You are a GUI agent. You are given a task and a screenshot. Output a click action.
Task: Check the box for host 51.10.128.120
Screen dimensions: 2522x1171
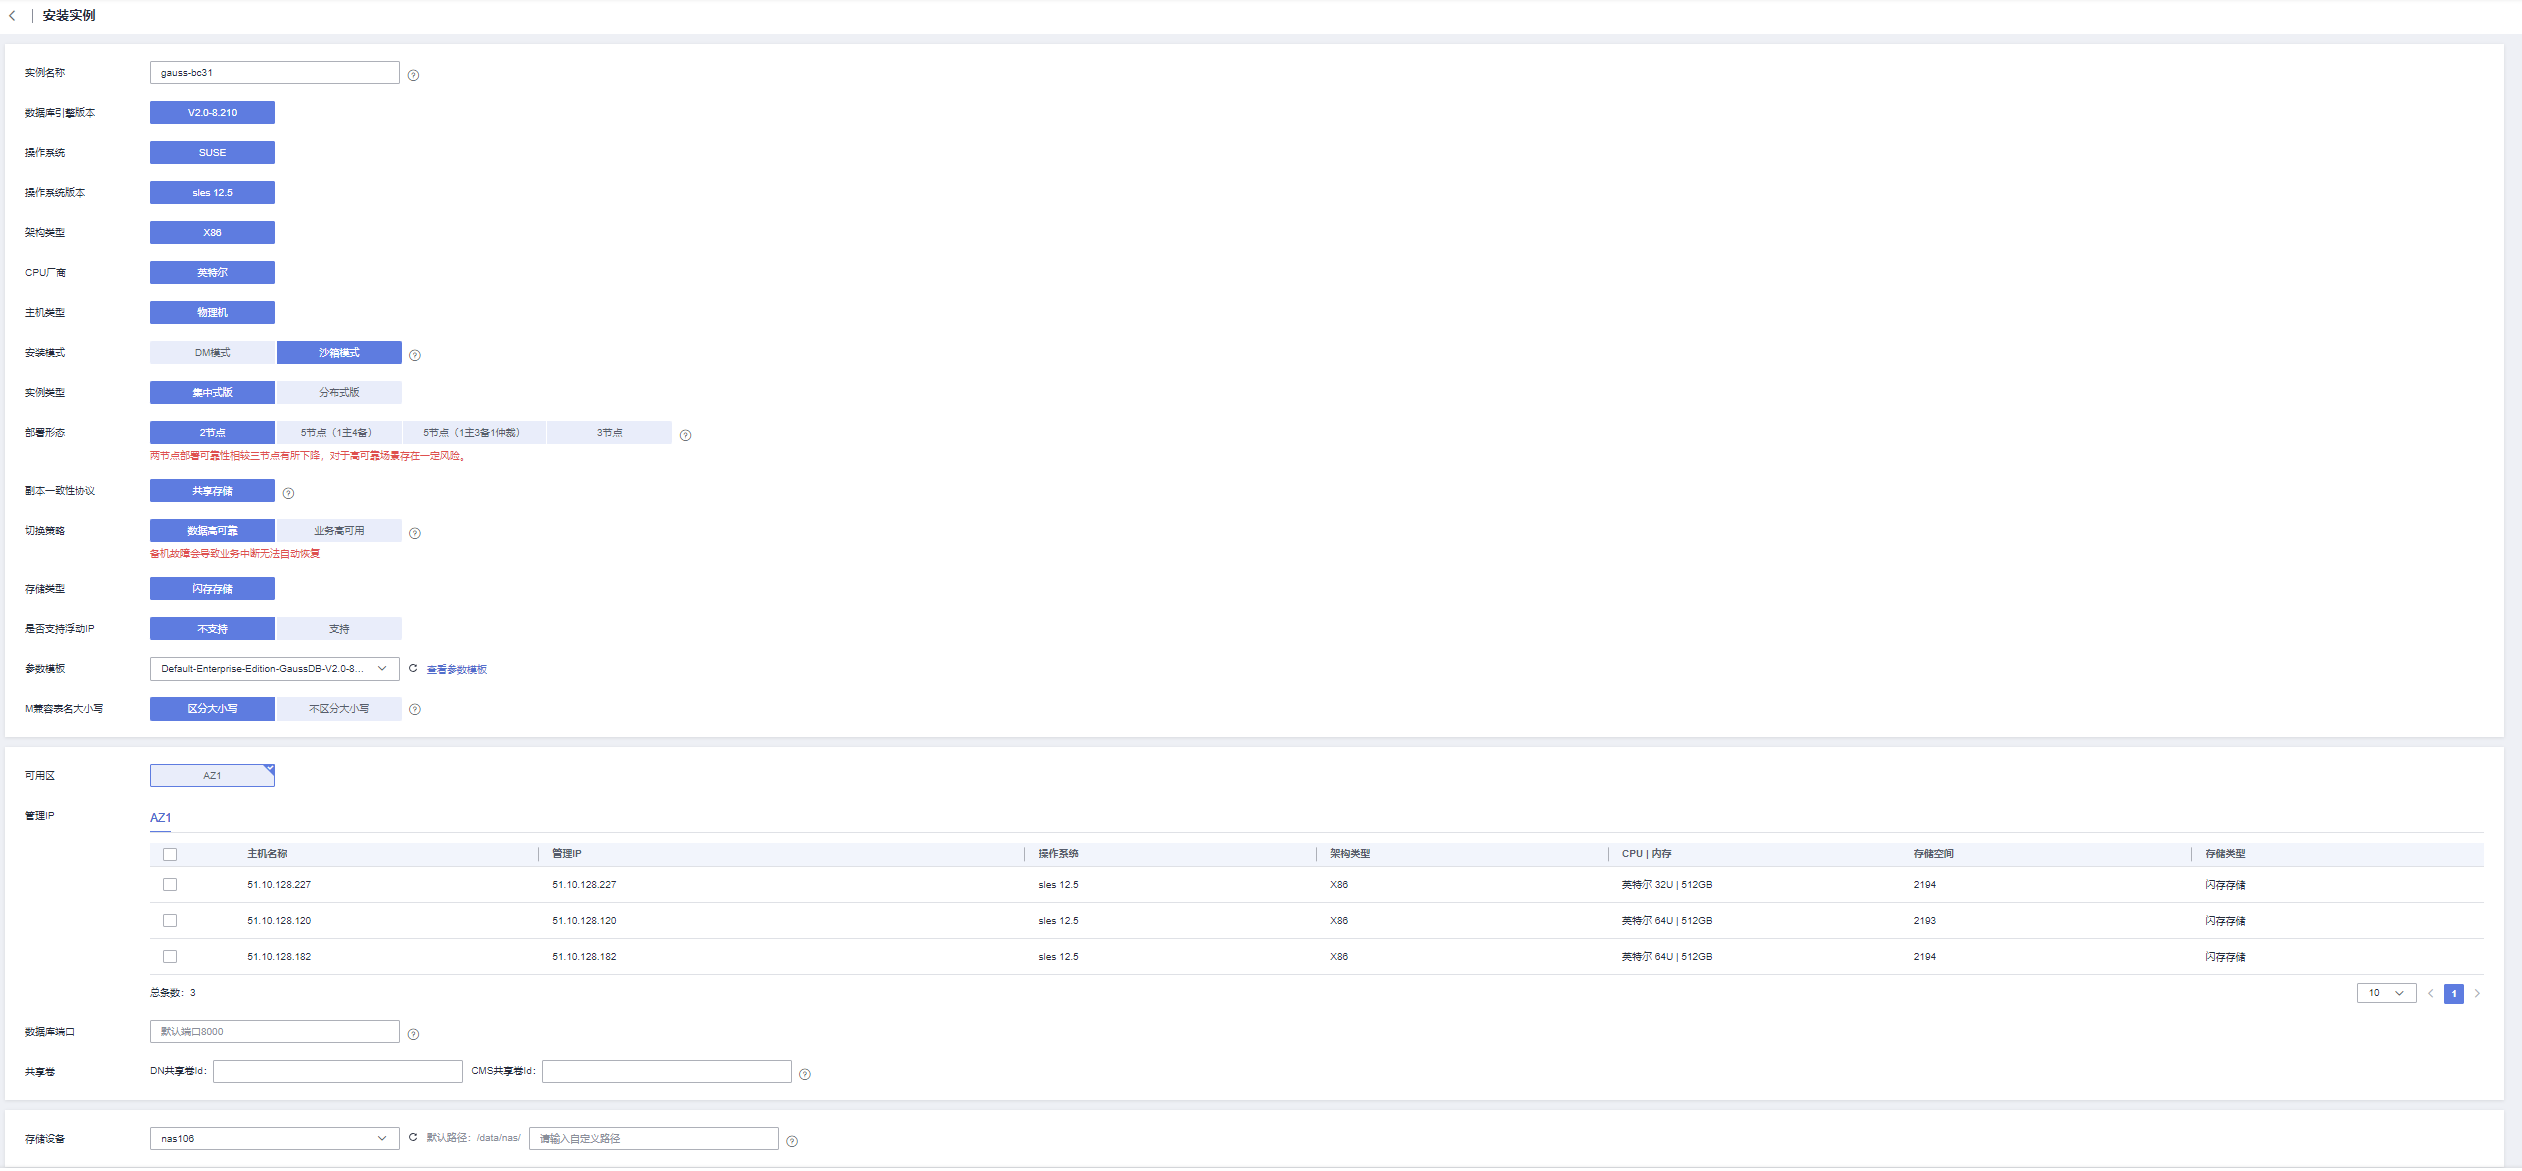click(x=170, y=921)
